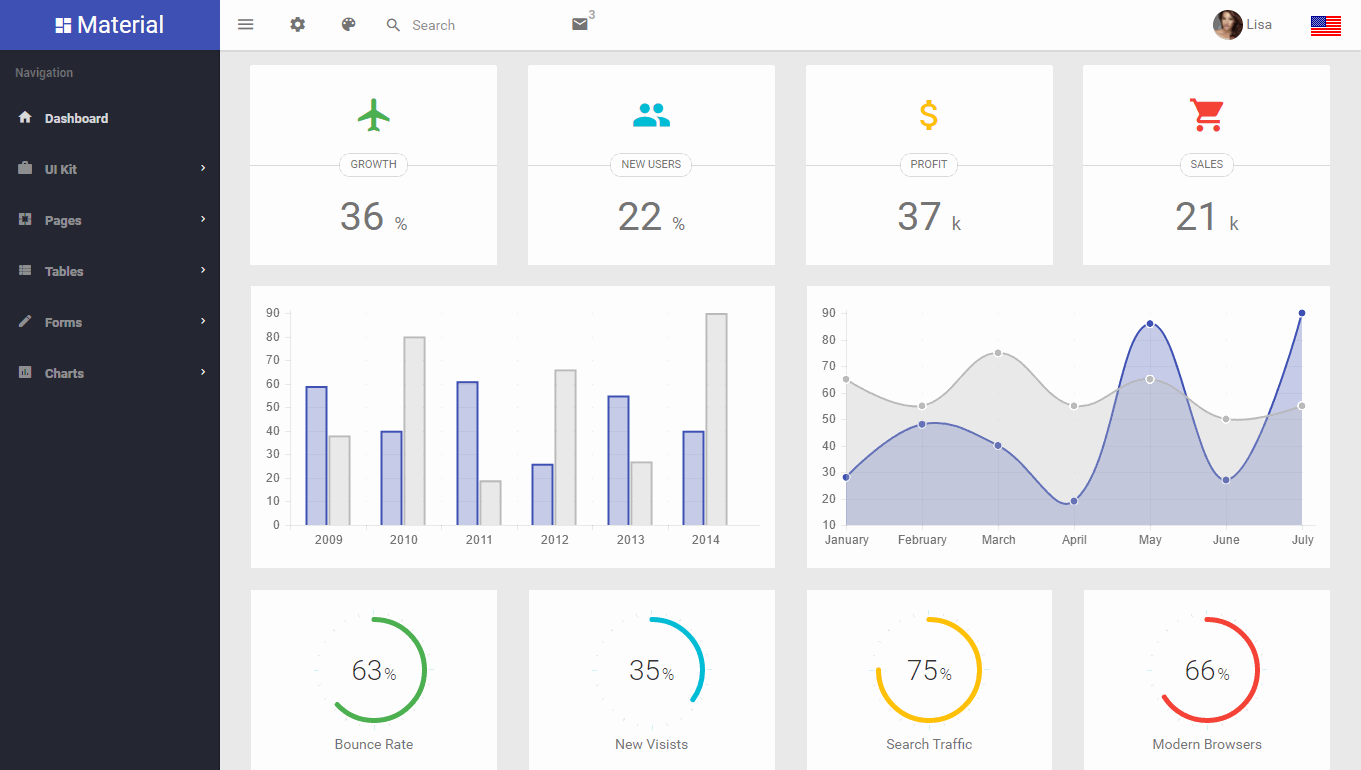1361x770 pixels.
Task: Switch language using the US flag
Action: [x=1325, y=25]
